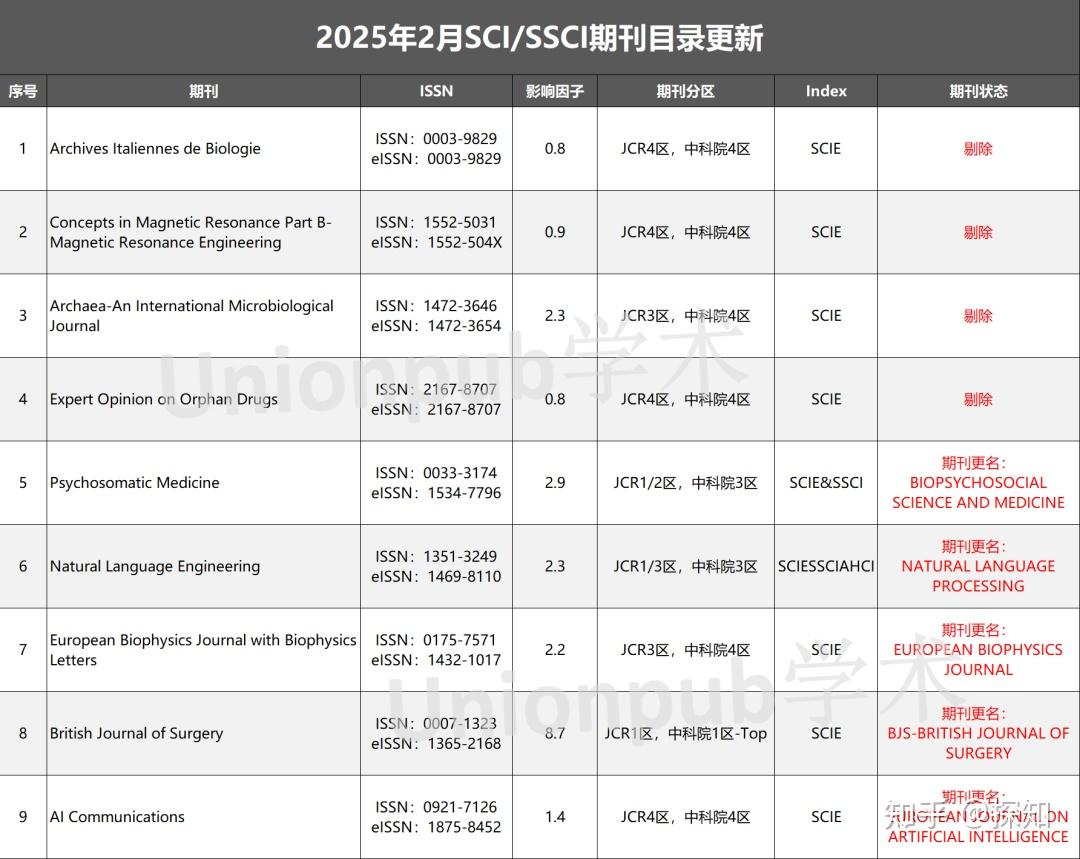Select AI Communications journal cell
1080x859 pixels.
pos(204,817)
